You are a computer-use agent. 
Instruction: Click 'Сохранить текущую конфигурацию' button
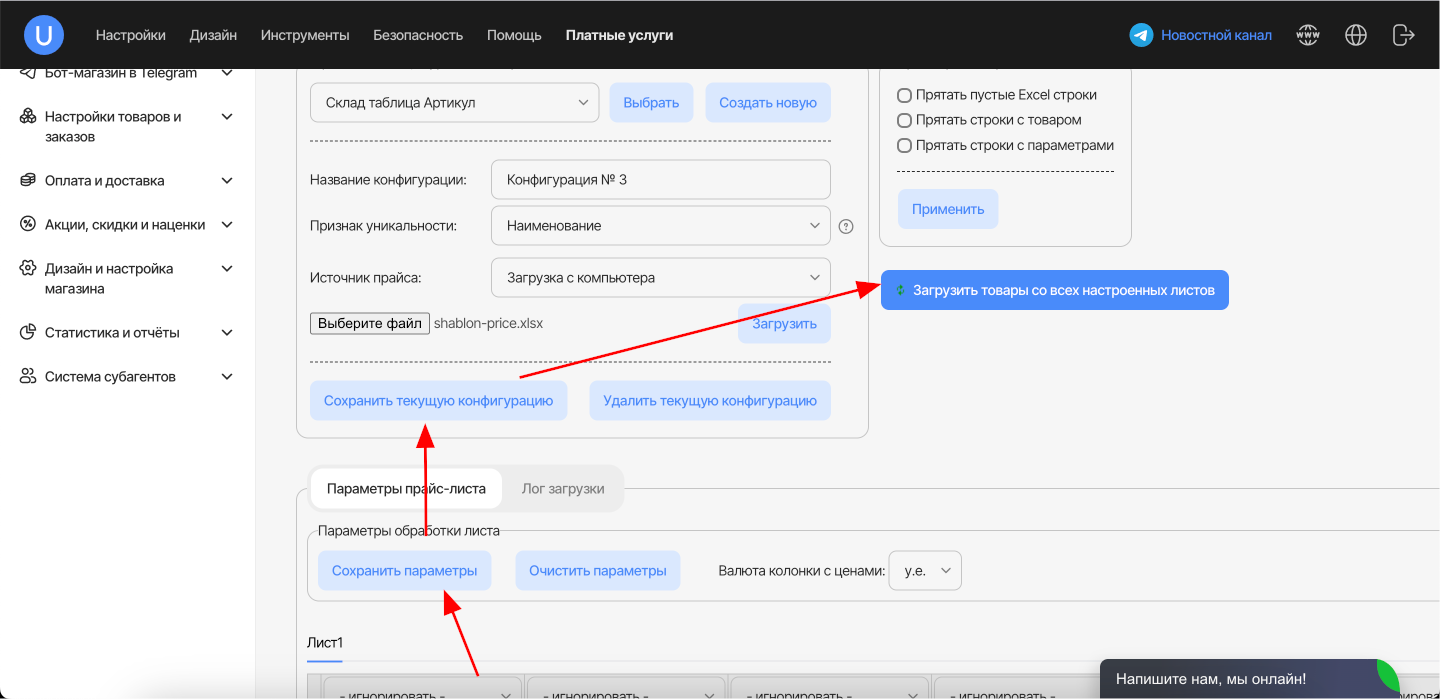[438, 401]
